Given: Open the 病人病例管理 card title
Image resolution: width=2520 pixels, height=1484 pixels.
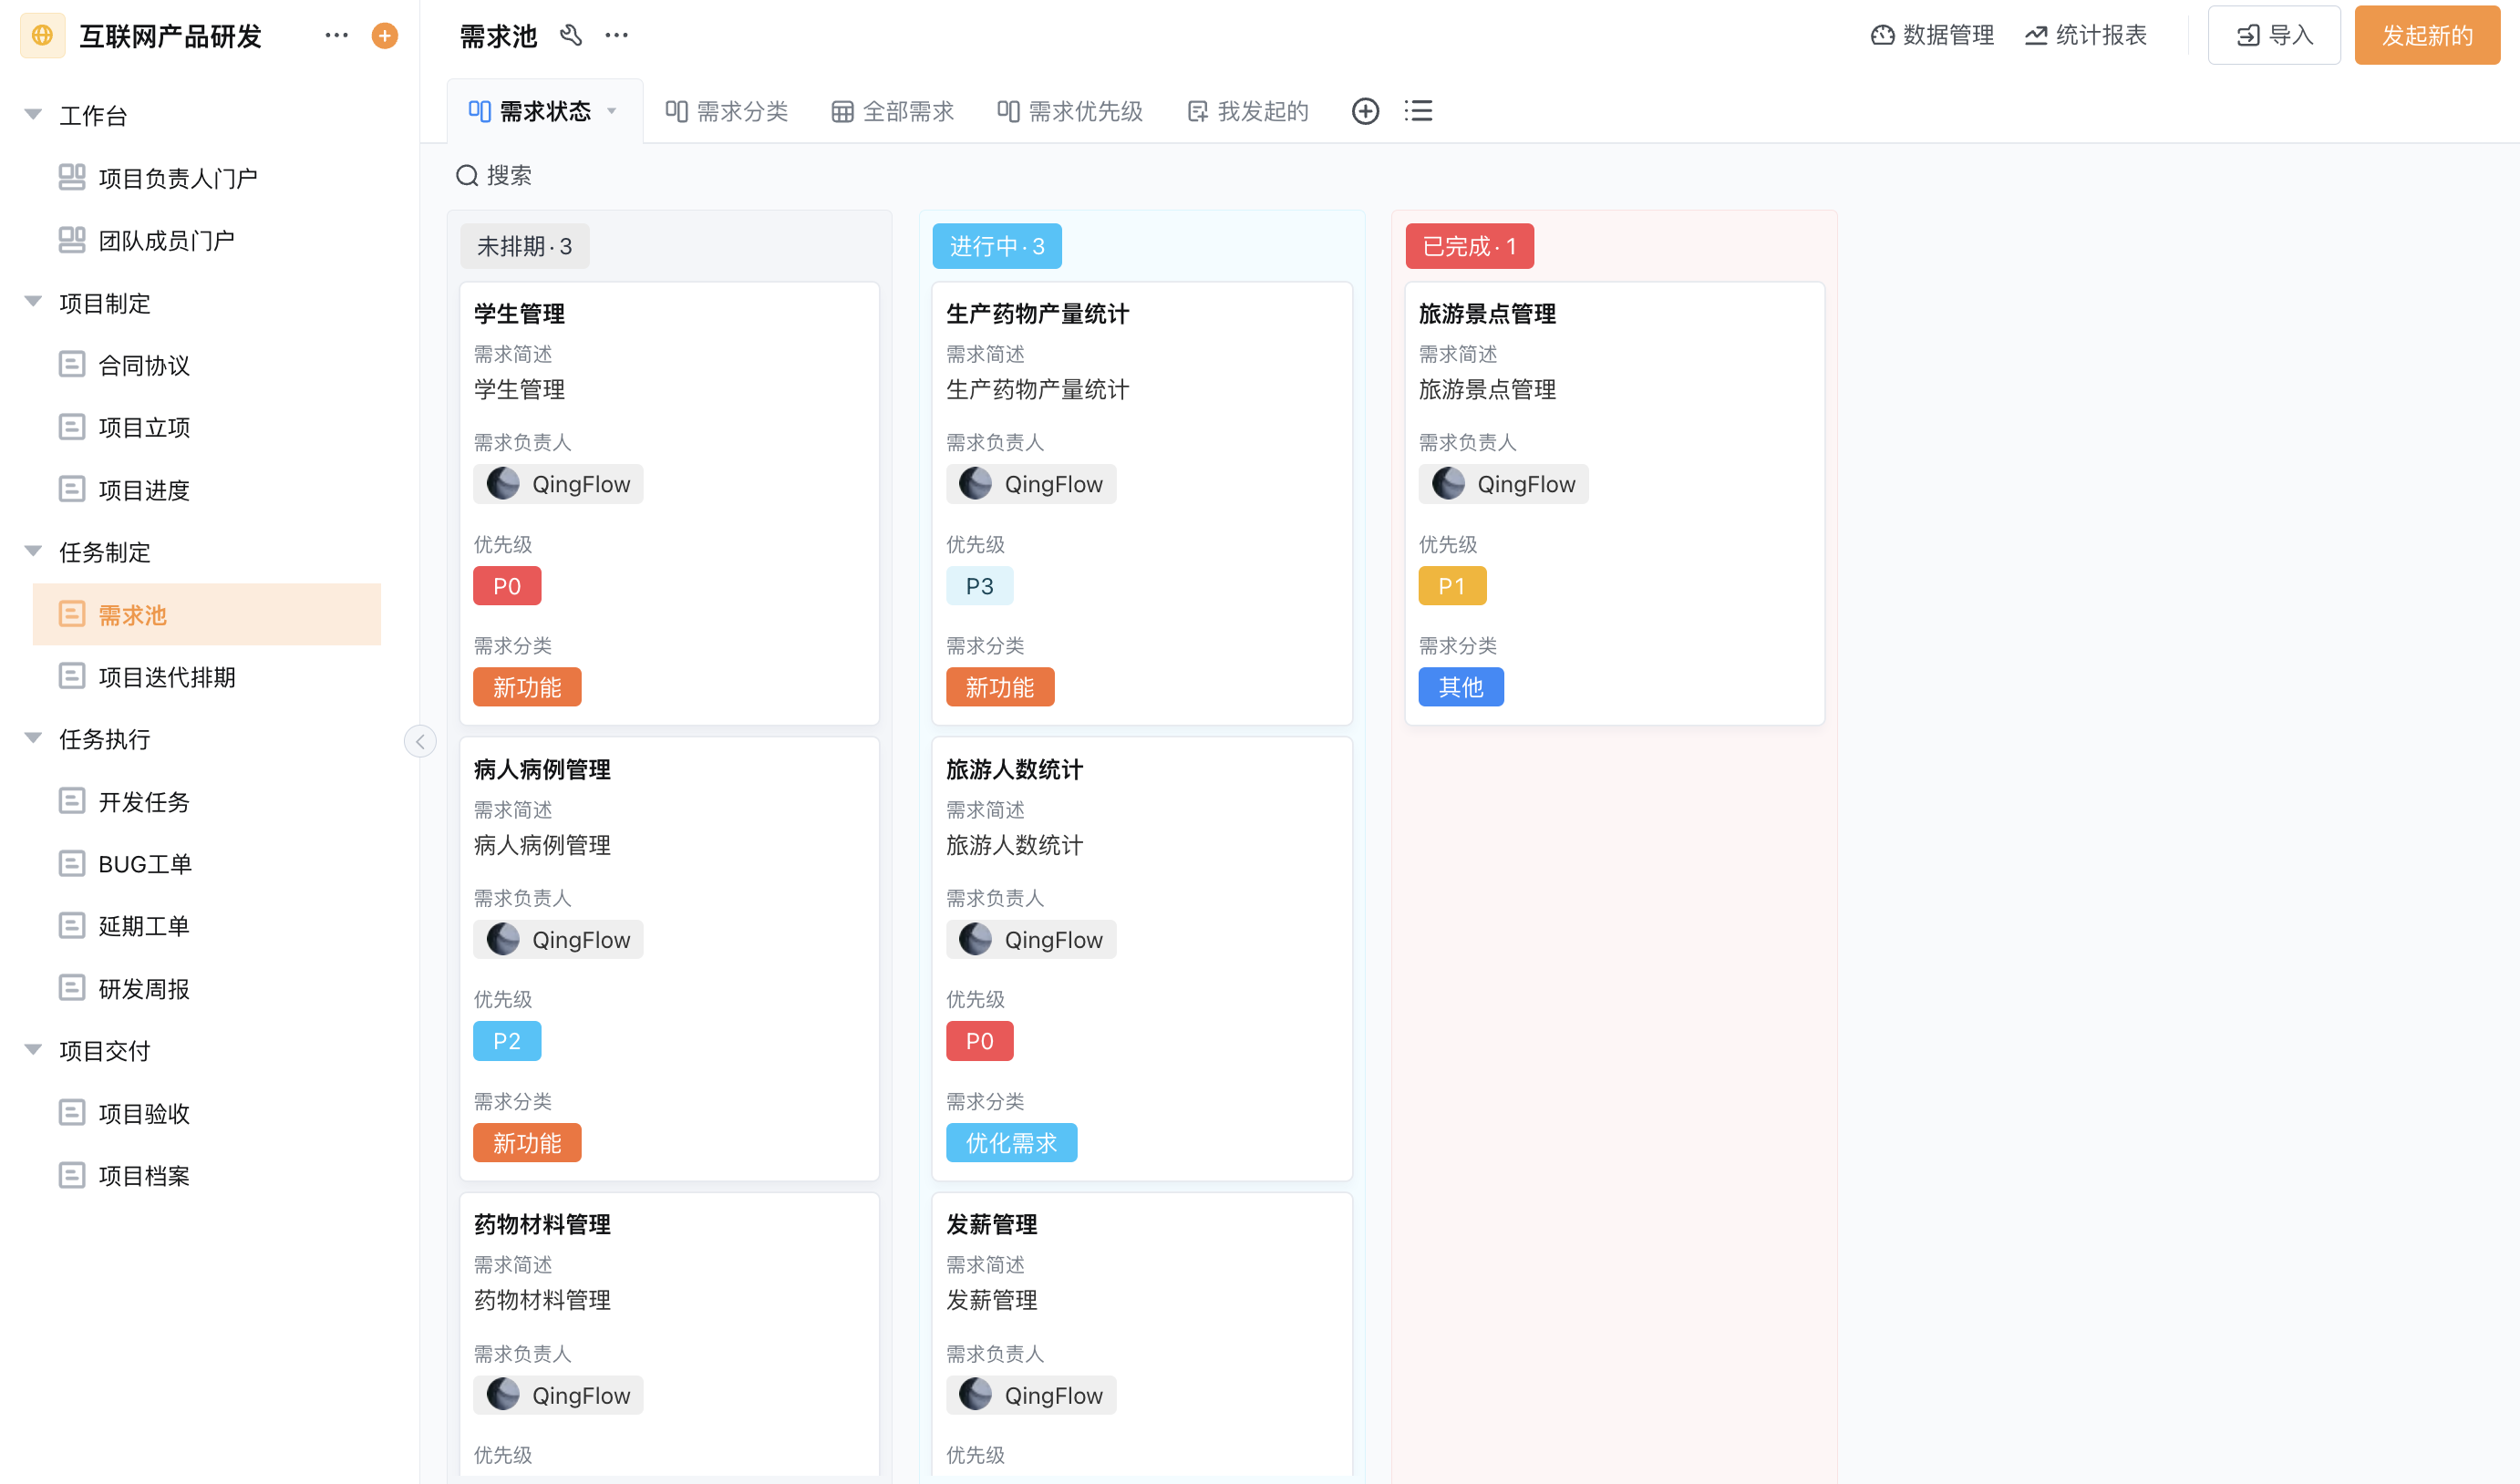Looking at the screenshot, I should pos(543,770).
